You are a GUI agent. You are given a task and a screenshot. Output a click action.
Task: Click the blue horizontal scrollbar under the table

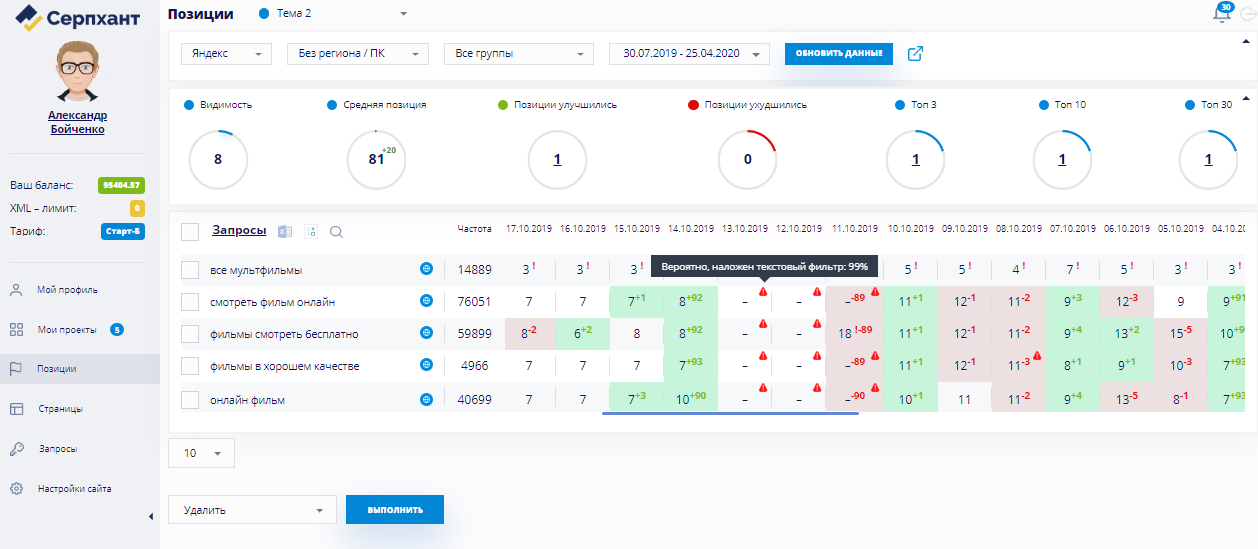[730, 413]
